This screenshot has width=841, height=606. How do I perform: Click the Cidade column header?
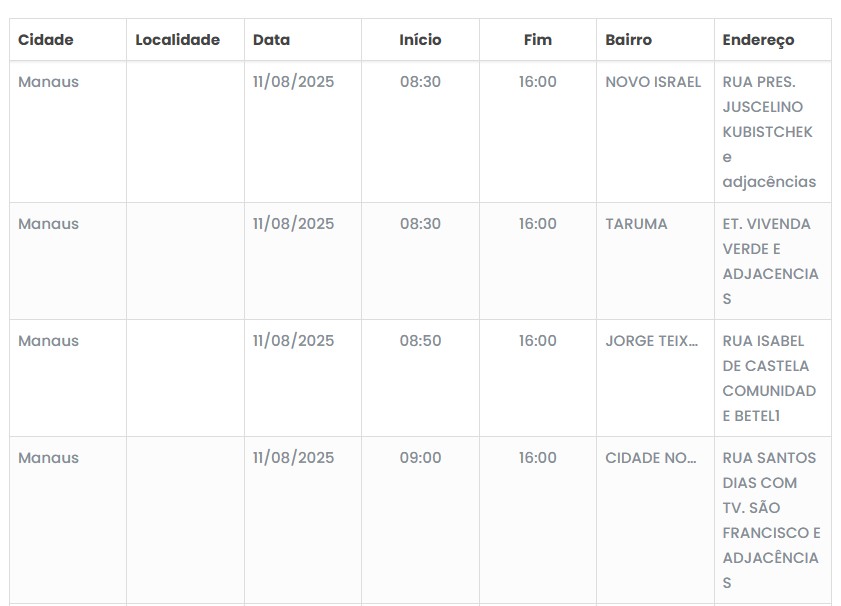pyautogui.click(x=46, y=40)
